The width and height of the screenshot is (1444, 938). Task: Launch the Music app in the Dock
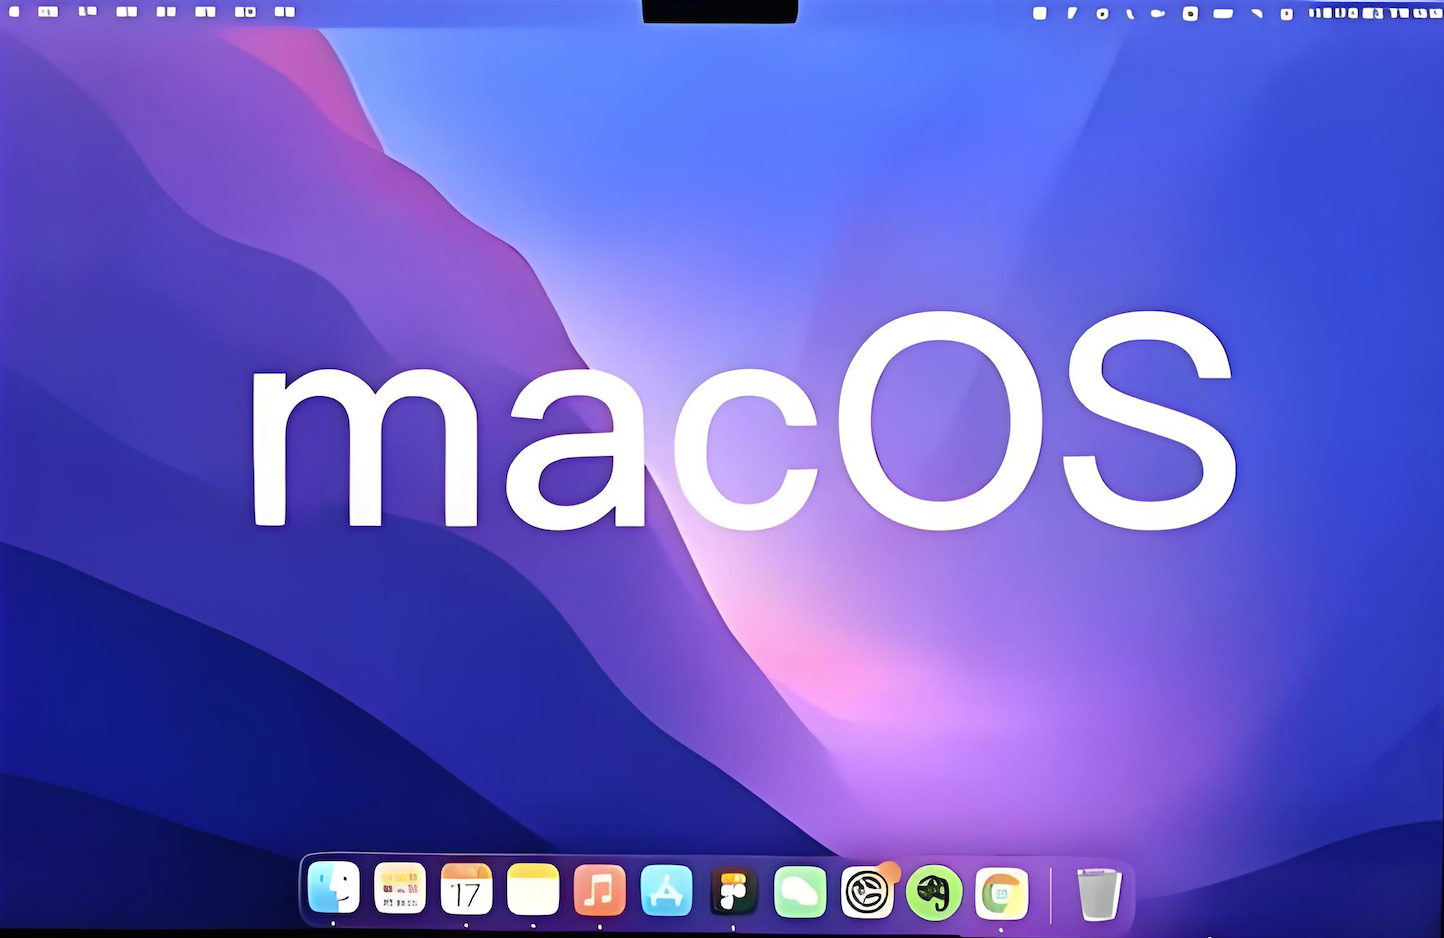[600, 889]
